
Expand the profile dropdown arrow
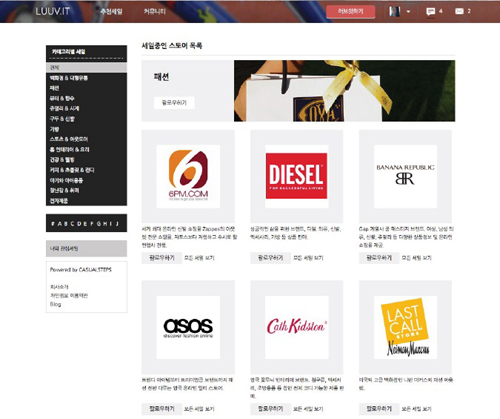[x=408, y=12]
